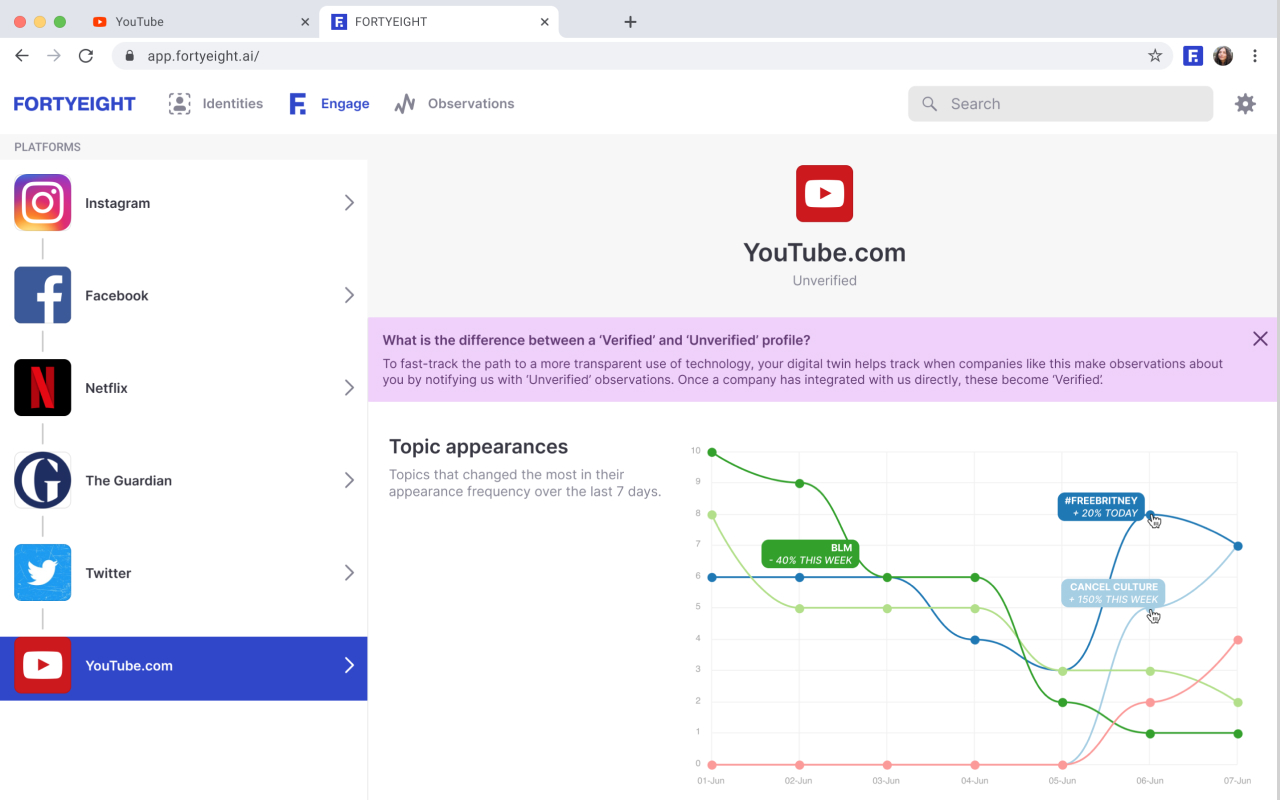Bookmark page with star icon
This screenshot has height=800, width=1280.
click(1155, 56)
